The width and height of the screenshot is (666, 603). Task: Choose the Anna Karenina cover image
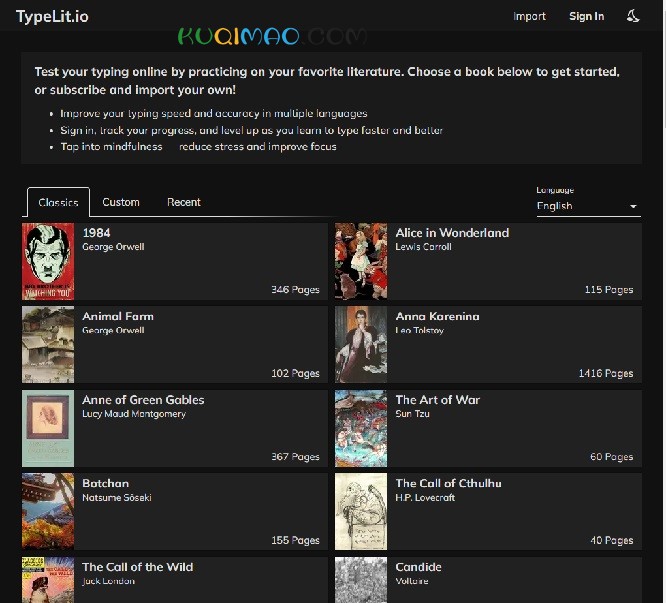click(x=361, y=345)
